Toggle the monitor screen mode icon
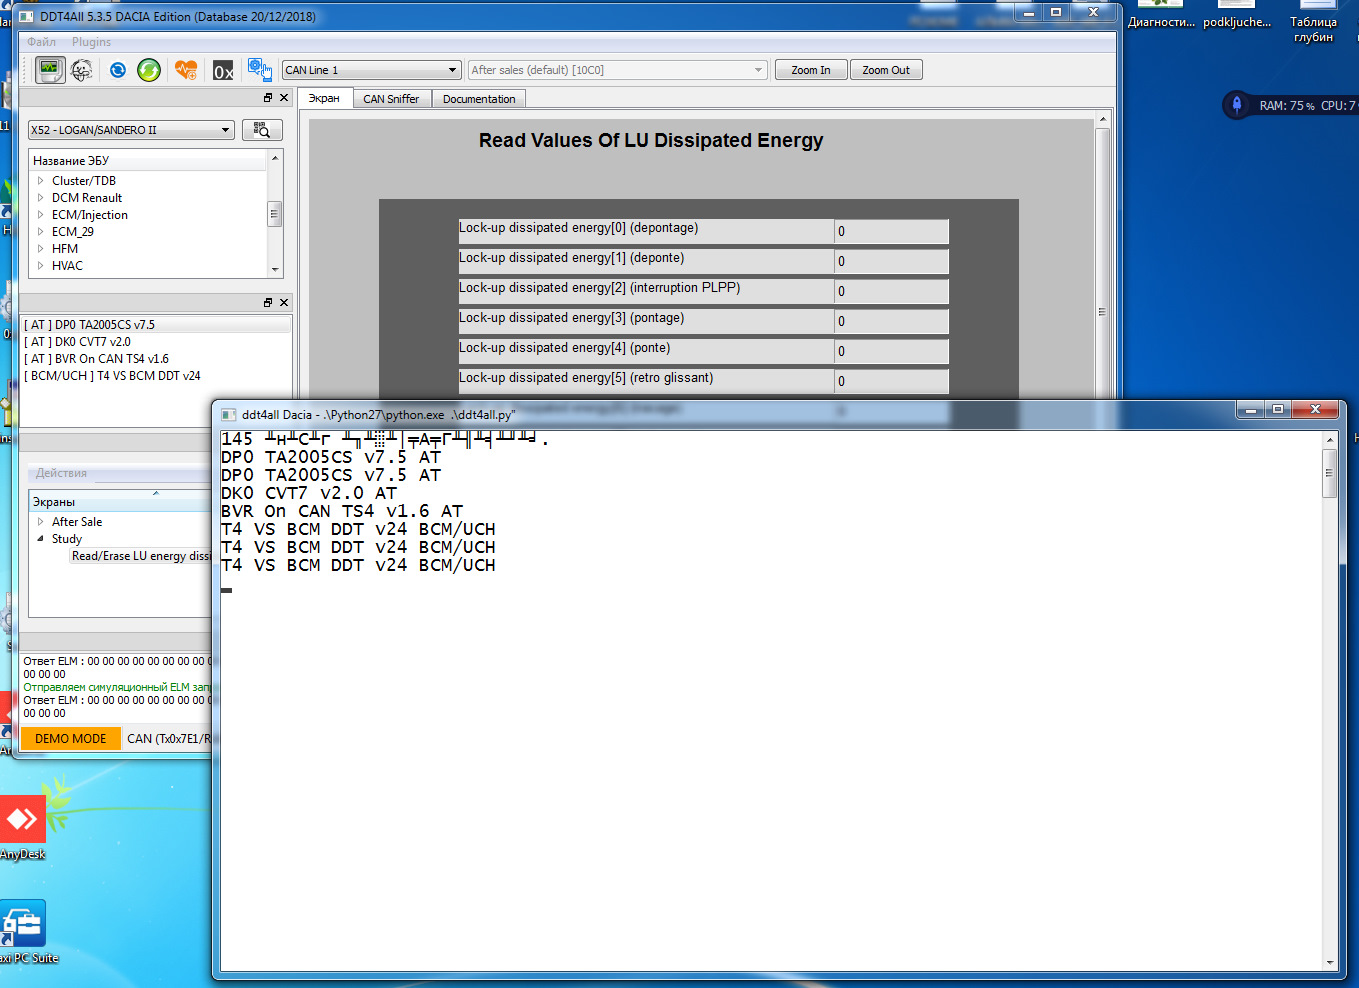Image resolution: width=1359 pixels, height=988 pixels. click(50, 70)
